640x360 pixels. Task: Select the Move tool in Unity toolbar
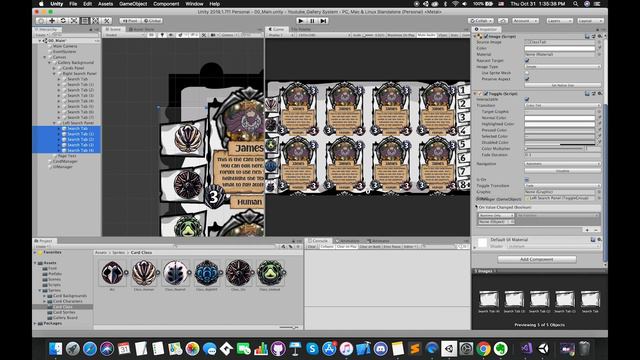[x=52, y=20]
